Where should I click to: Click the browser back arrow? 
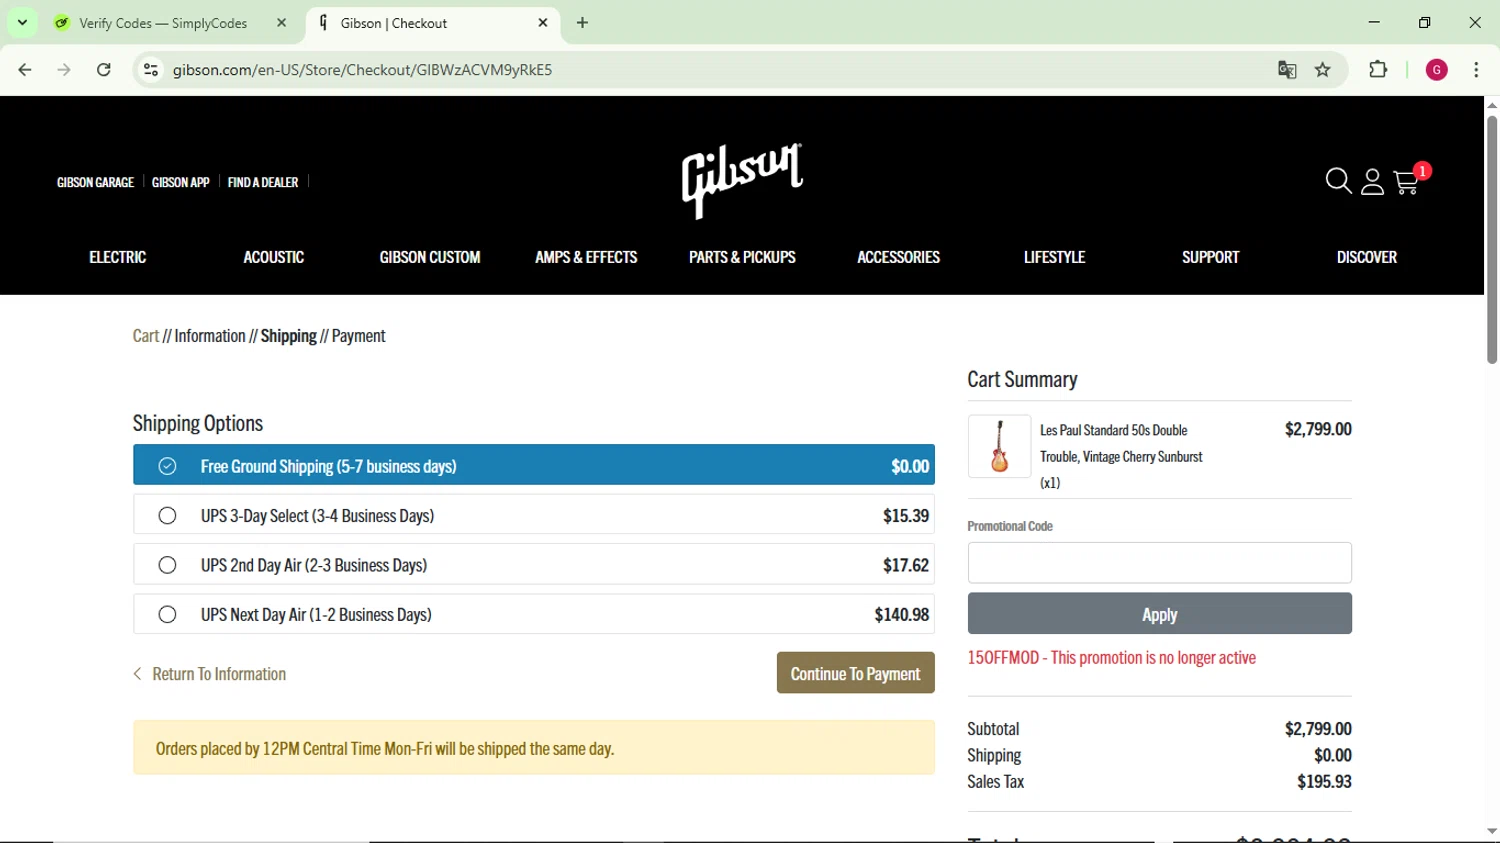pyautogui.click(x=25, y=70)
